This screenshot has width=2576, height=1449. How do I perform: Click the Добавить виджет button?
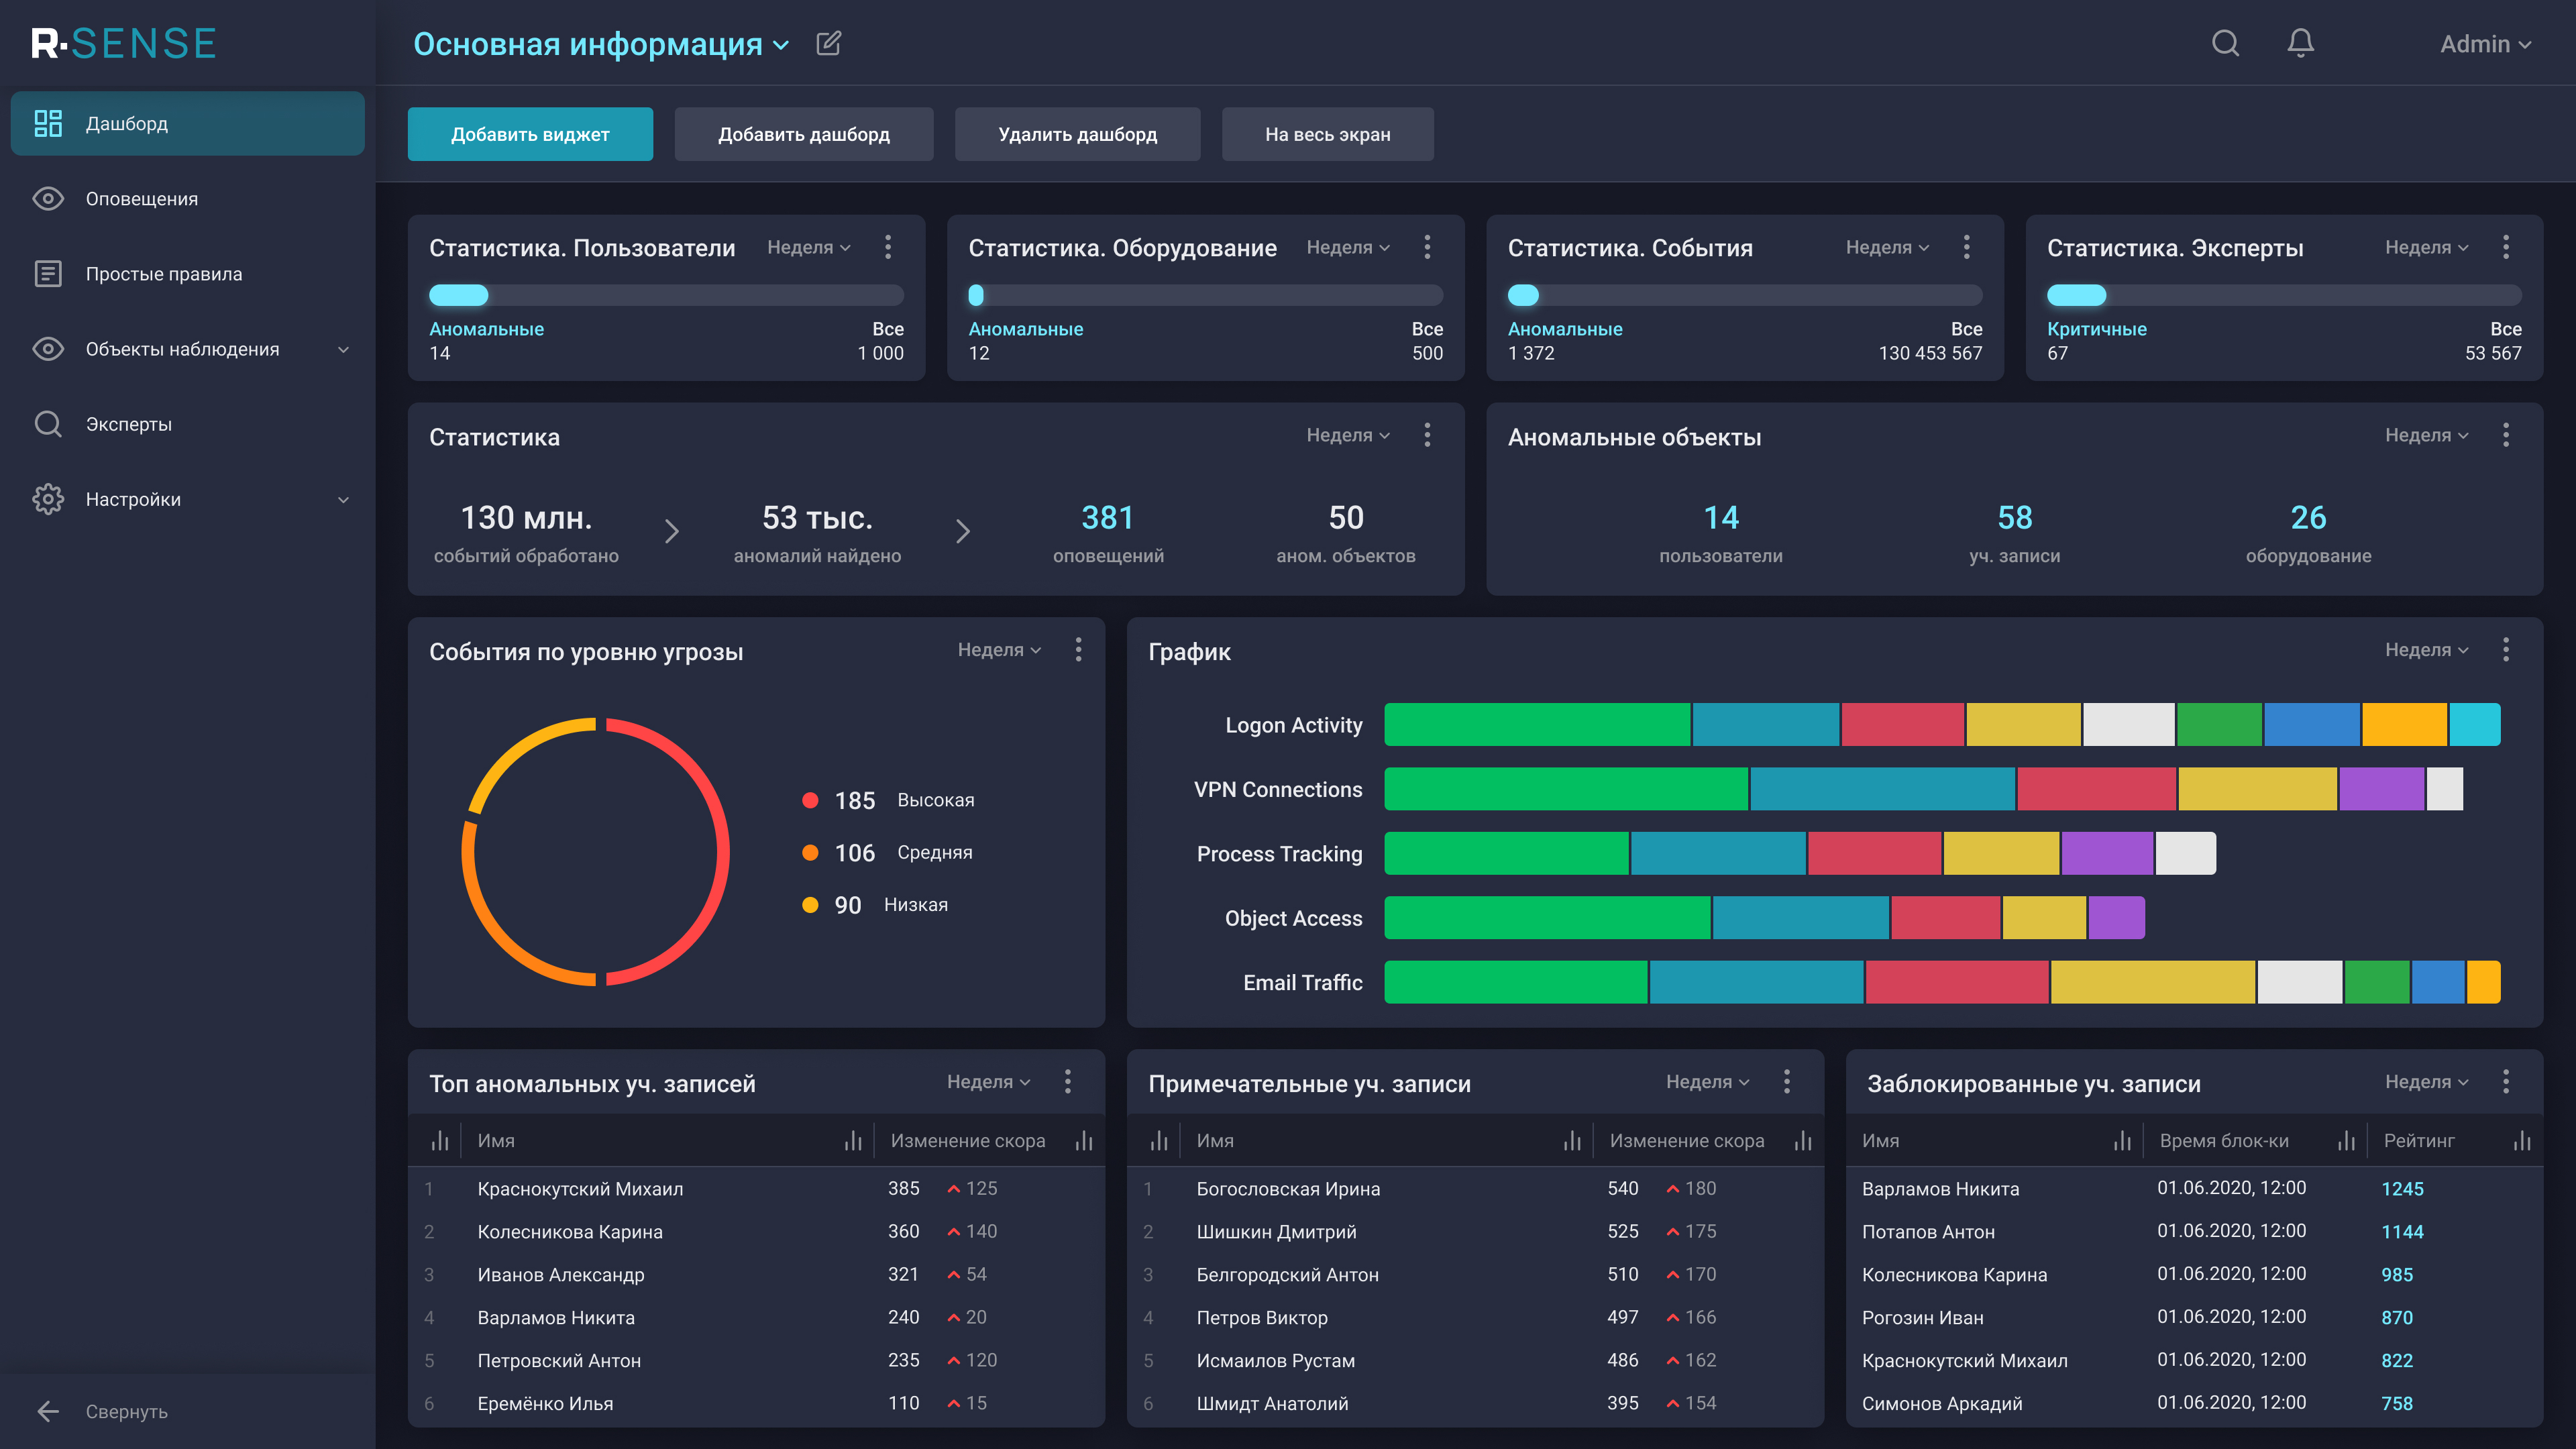[x=530, y=134]
